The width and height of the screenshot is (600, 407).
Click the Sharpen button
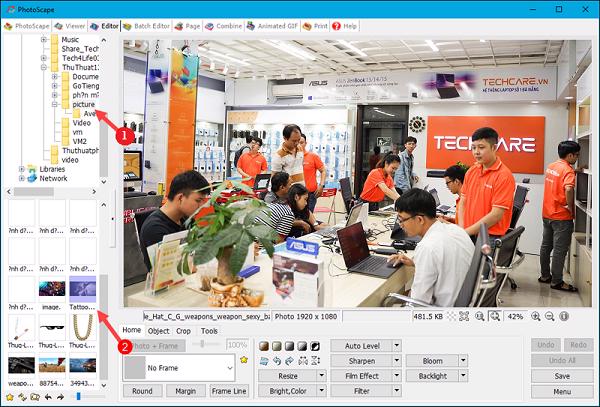(362, 361)
